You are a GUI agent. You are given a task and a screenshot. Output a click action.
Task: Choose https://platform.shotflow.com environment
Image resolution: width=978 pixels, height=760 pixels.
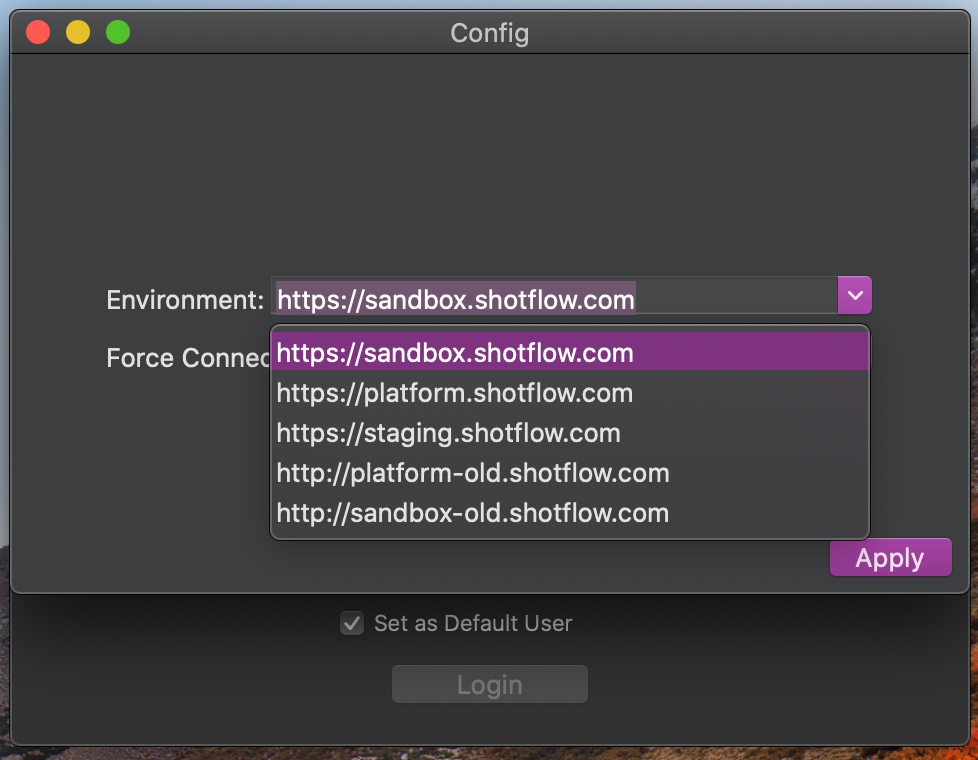tap(570, 393)
